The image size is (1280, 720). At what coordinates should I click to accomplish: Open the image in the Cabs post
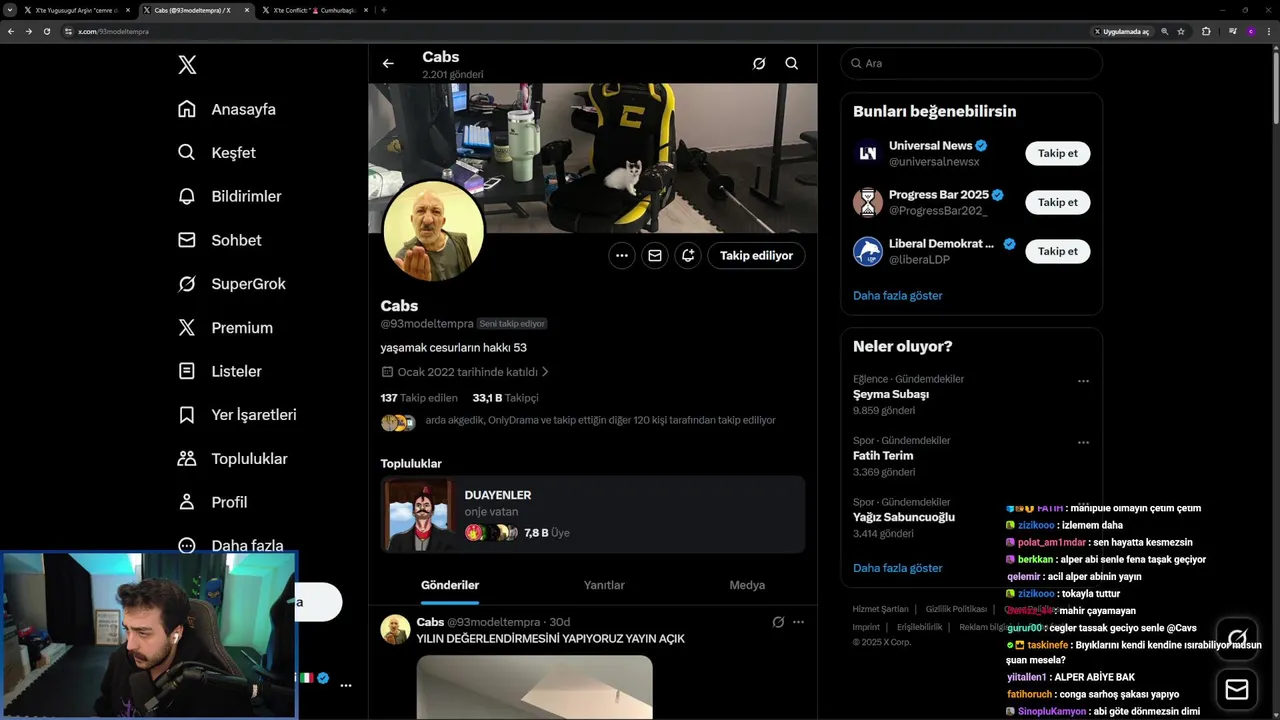534,687
